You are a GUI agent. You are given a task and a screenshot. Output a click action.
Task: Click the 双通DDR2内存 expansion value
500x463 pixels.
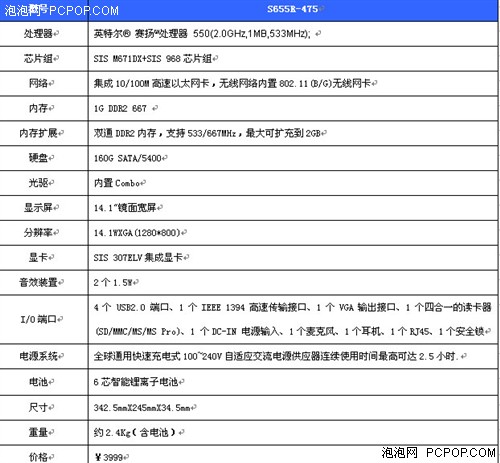tap(207, 133)
